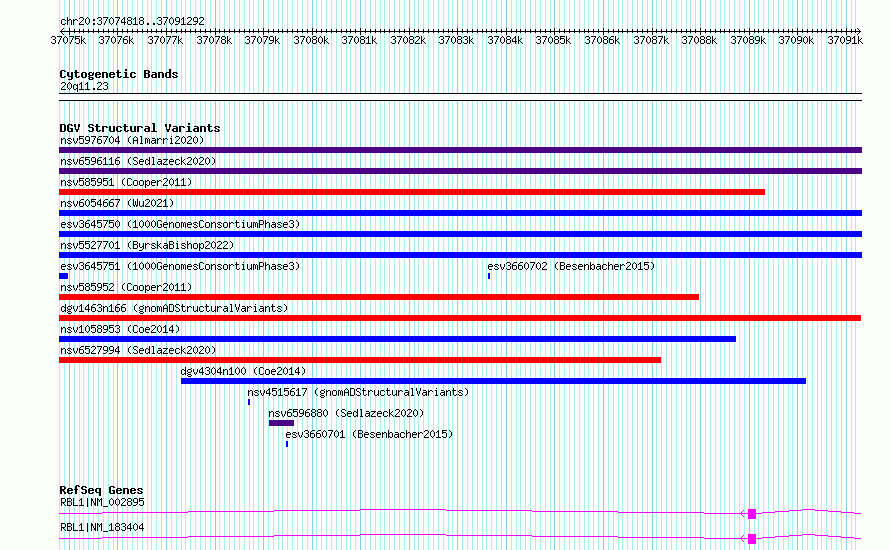890x550 pixels.
Task: Click the nsv585952 (Cooper2011) label
Action: click(x=126, y=287)
